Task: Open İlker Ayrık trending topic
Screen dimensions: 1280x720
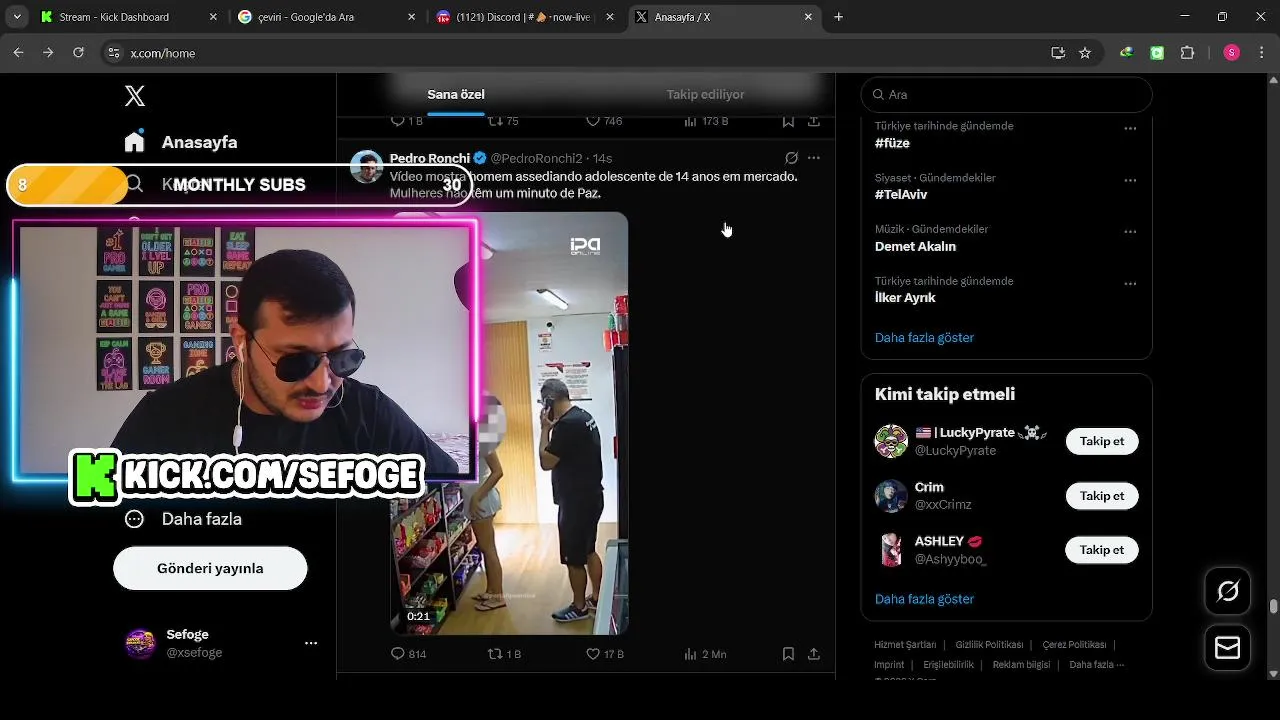Action: point(905,298)
